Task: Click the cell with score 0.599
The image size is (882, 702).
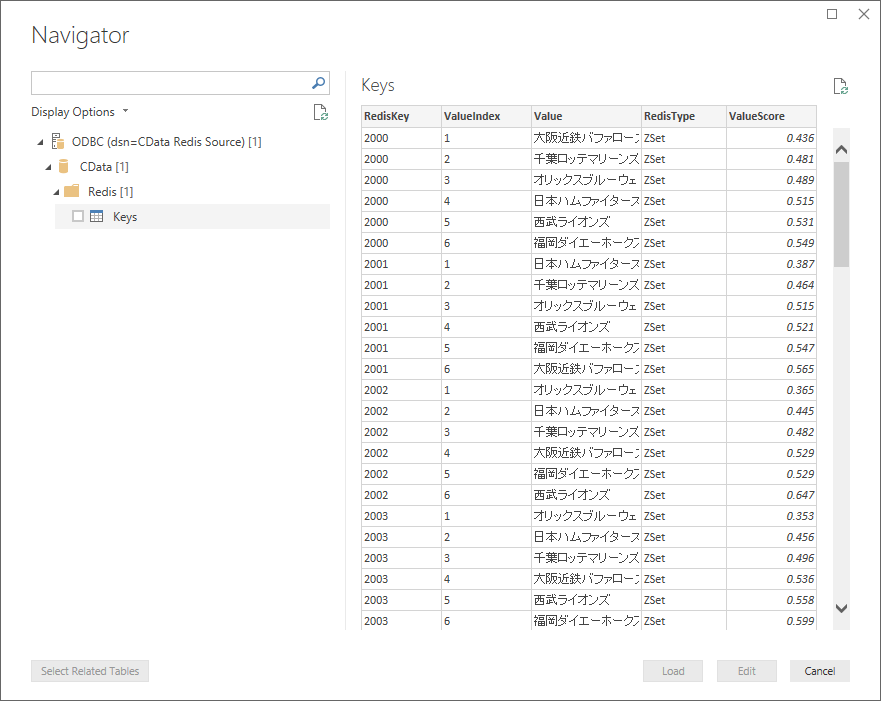Action: coord(771,621)
